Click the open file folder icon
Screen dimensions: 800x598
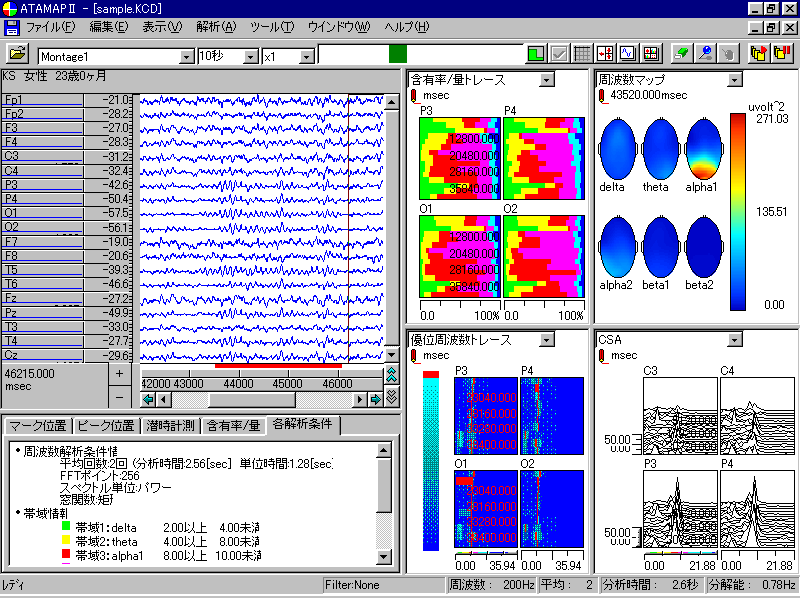click(18, 54)
